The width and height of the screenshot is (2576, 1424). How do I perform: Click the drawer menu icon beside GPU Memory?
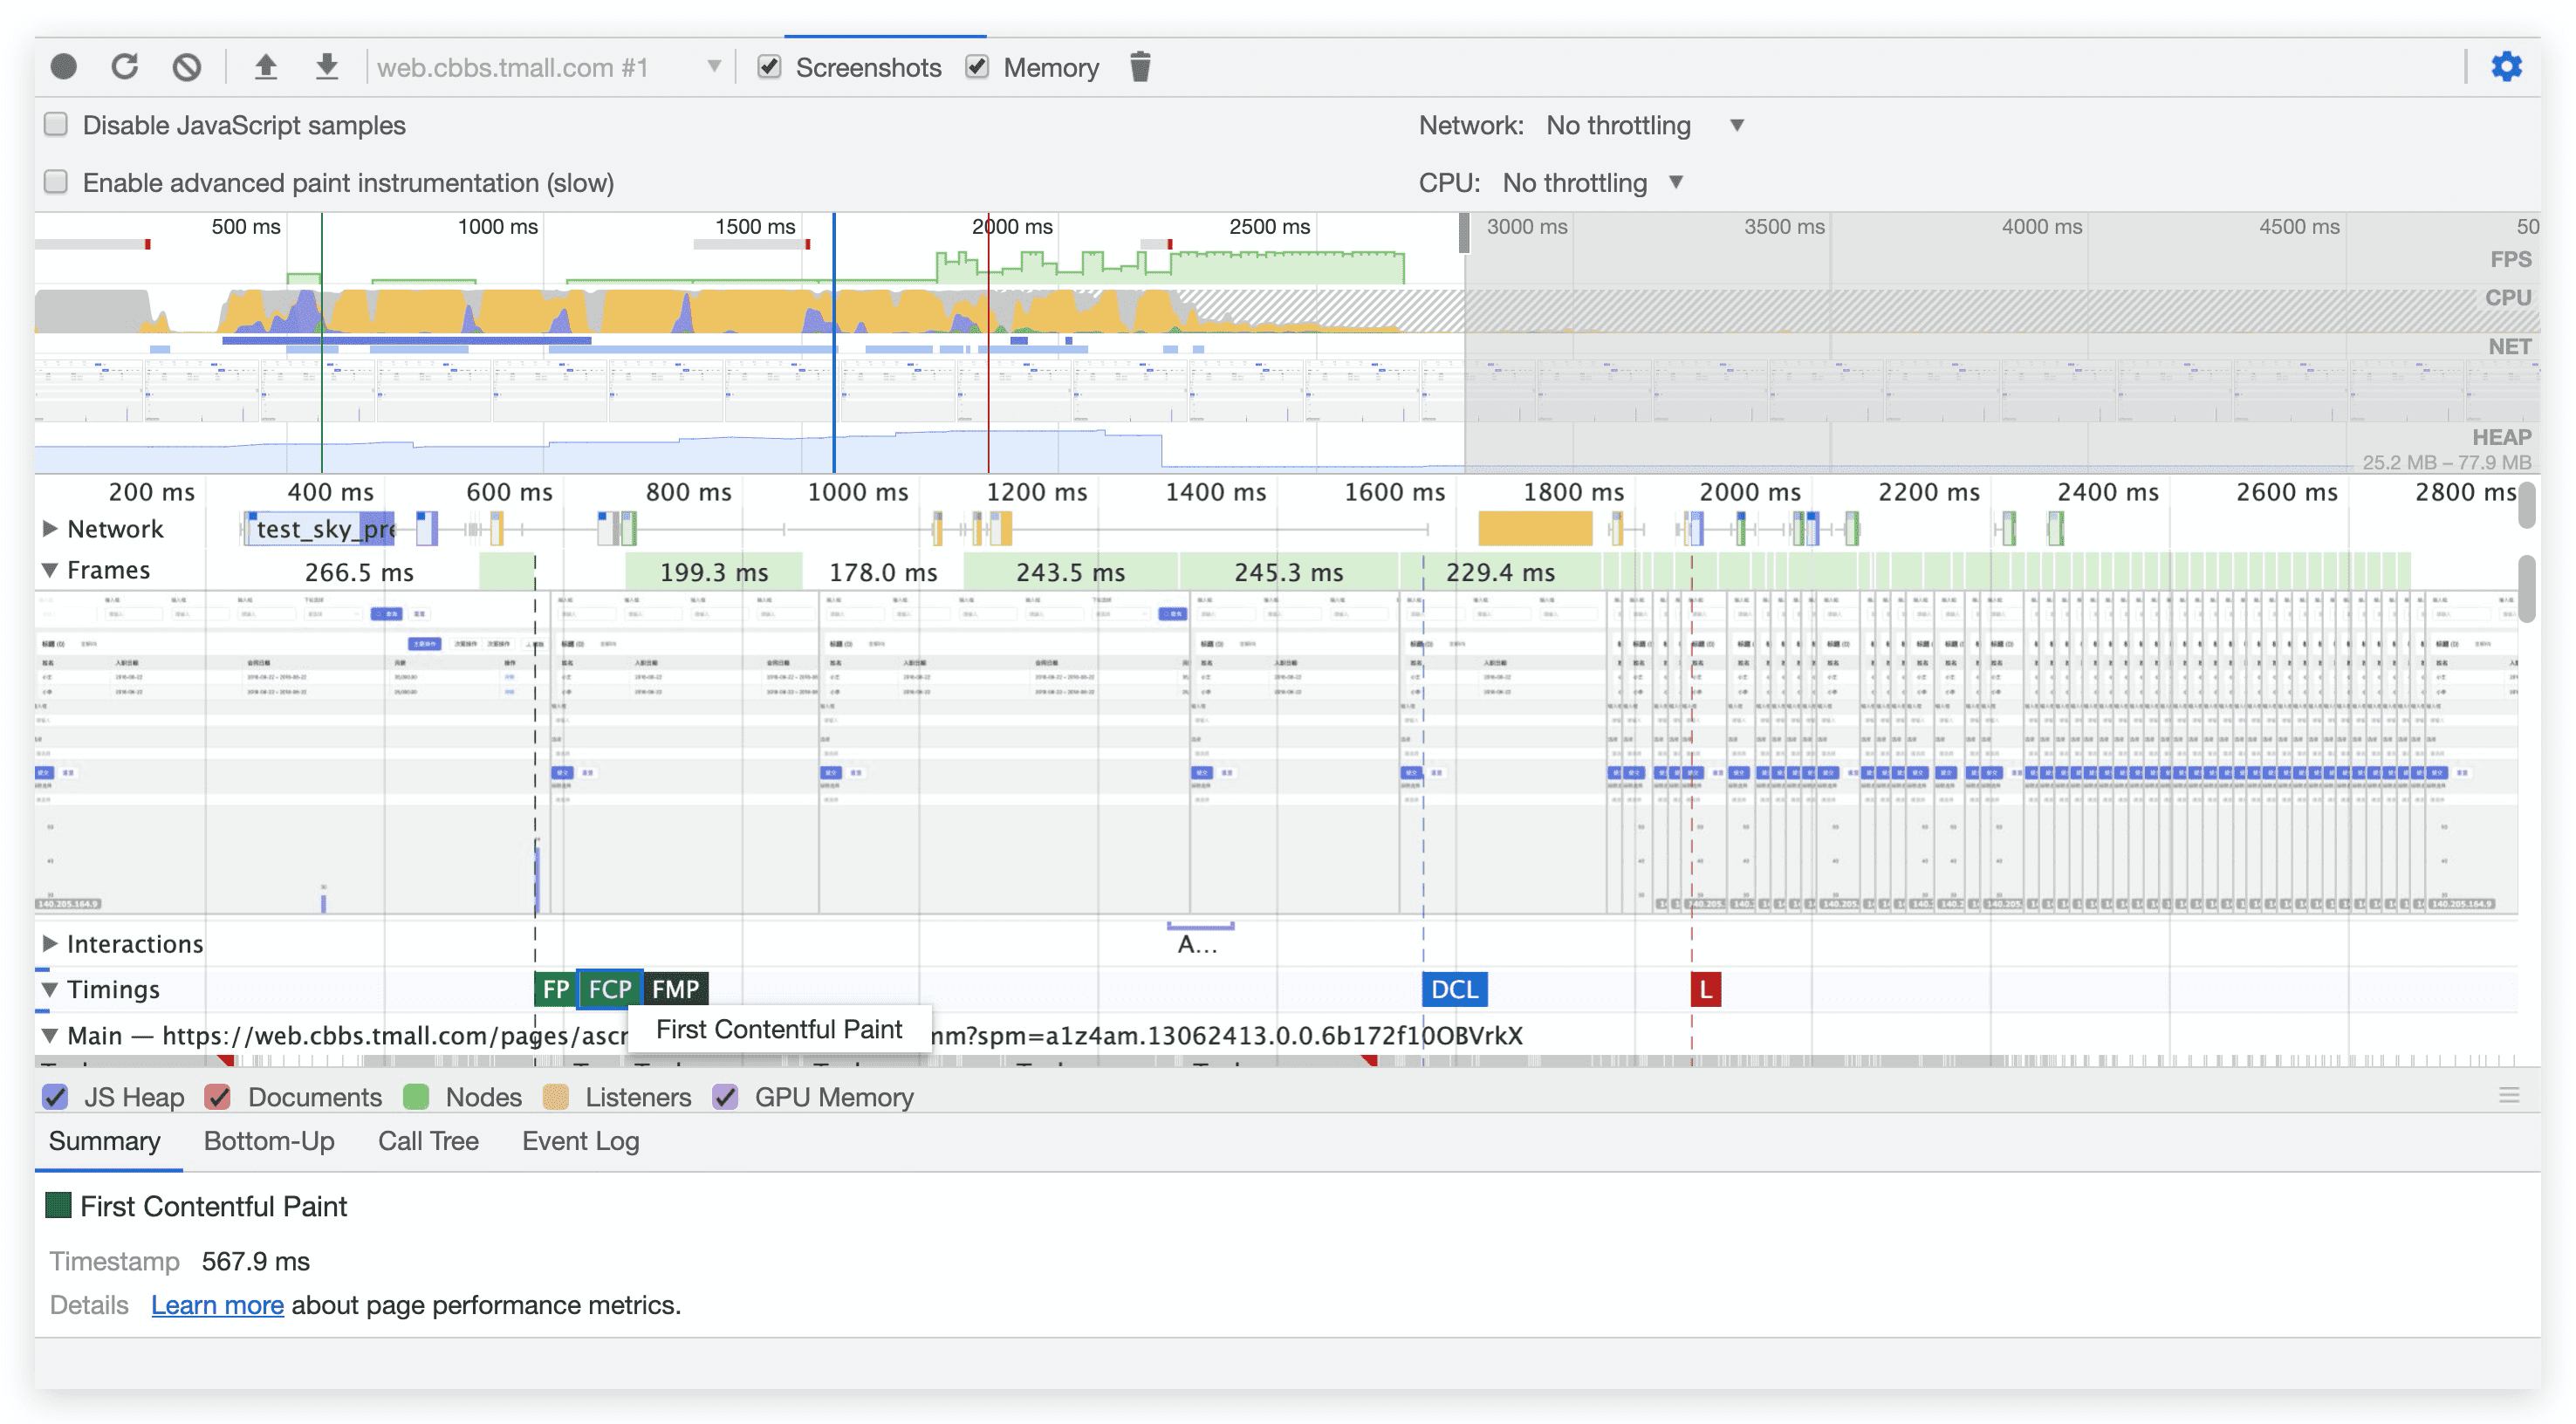(x=2508, y=1096)
